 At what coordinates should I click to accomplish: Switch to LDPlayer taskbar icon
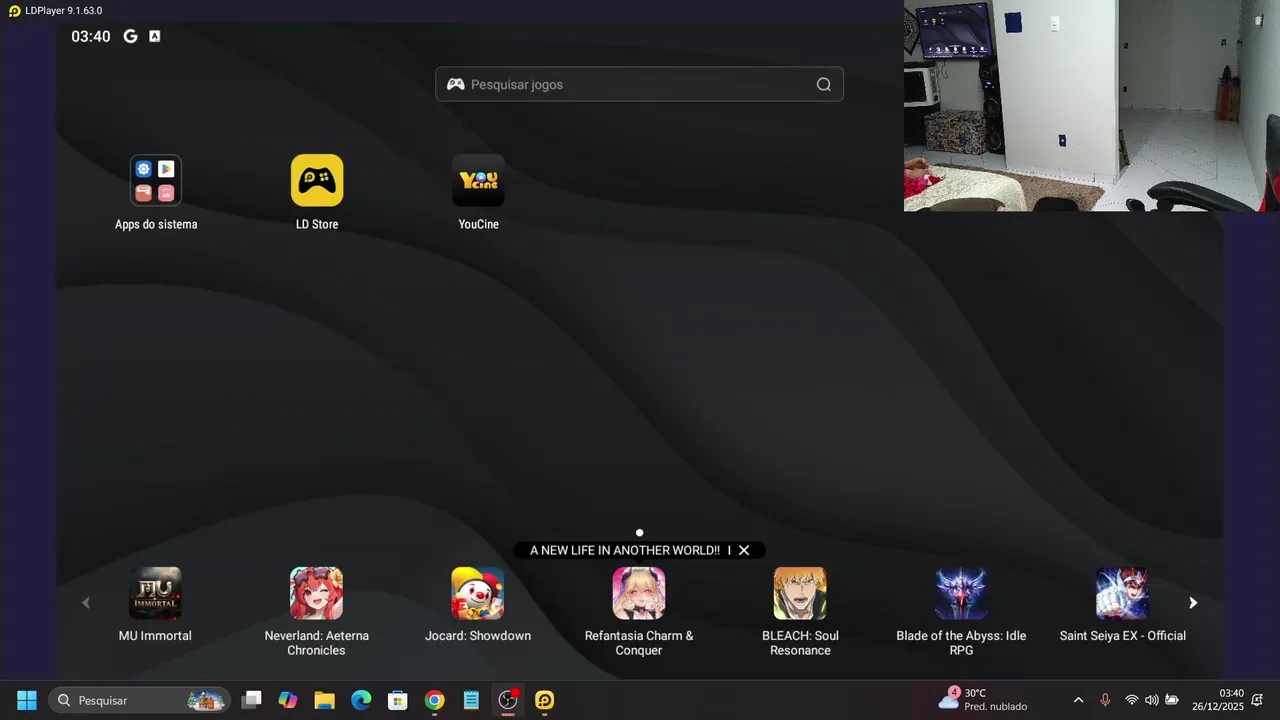(x=544, y=700)
